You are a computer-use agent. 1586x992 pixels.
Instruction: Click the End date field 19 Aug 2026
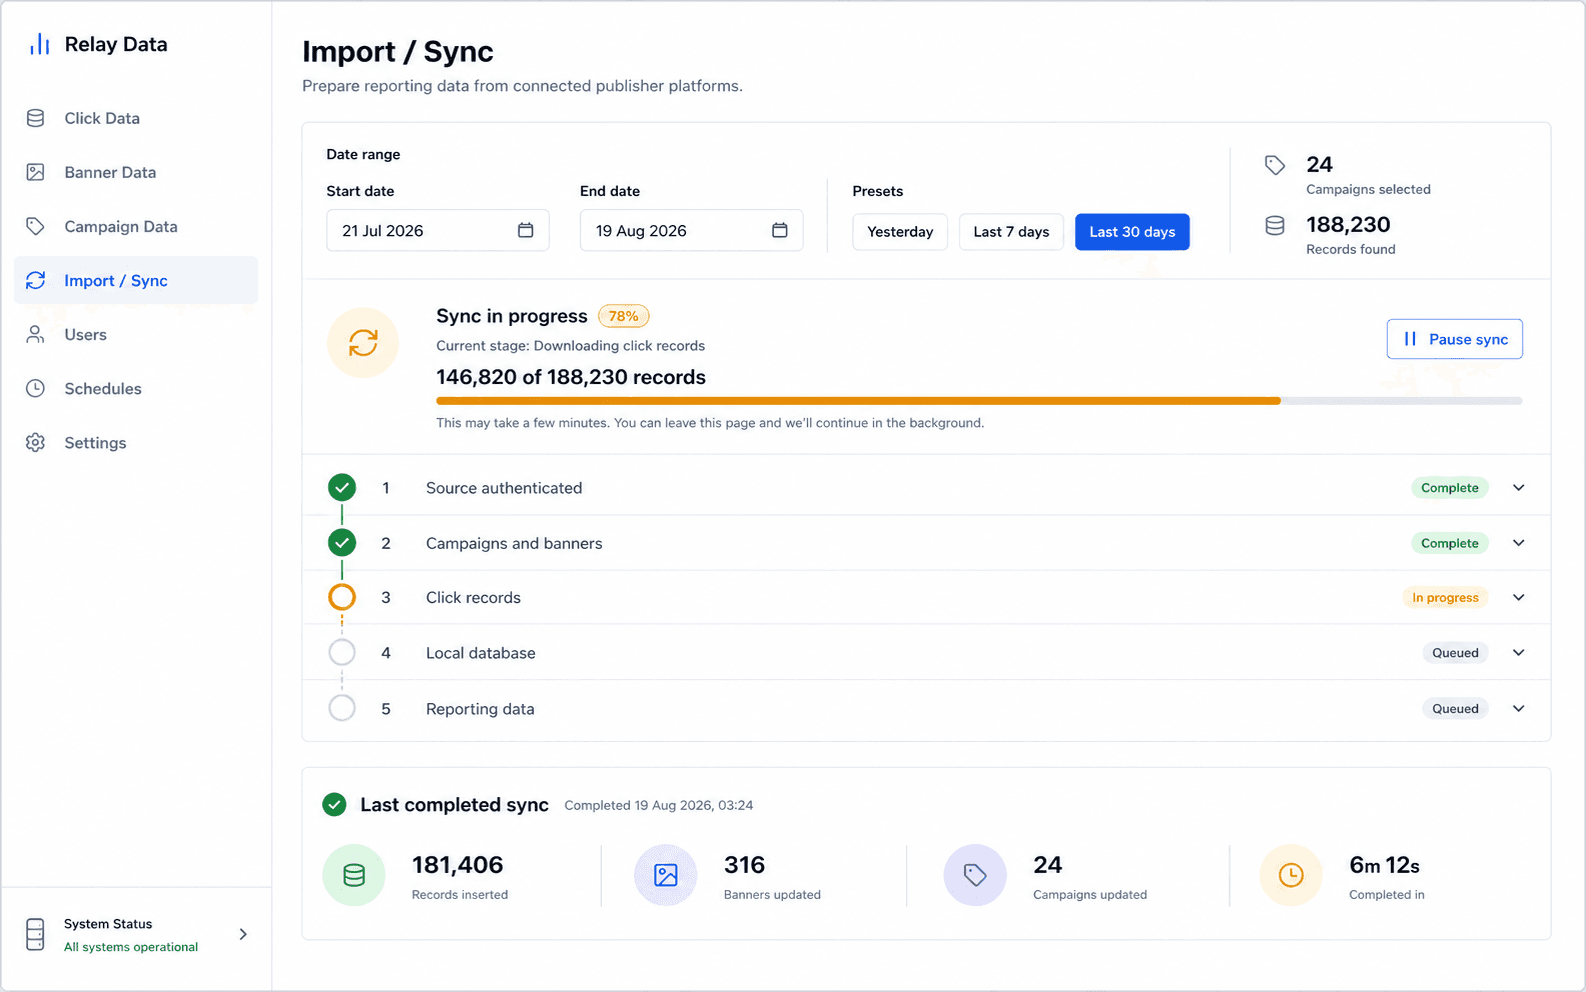pyautogui.click(x=691, y=230)
